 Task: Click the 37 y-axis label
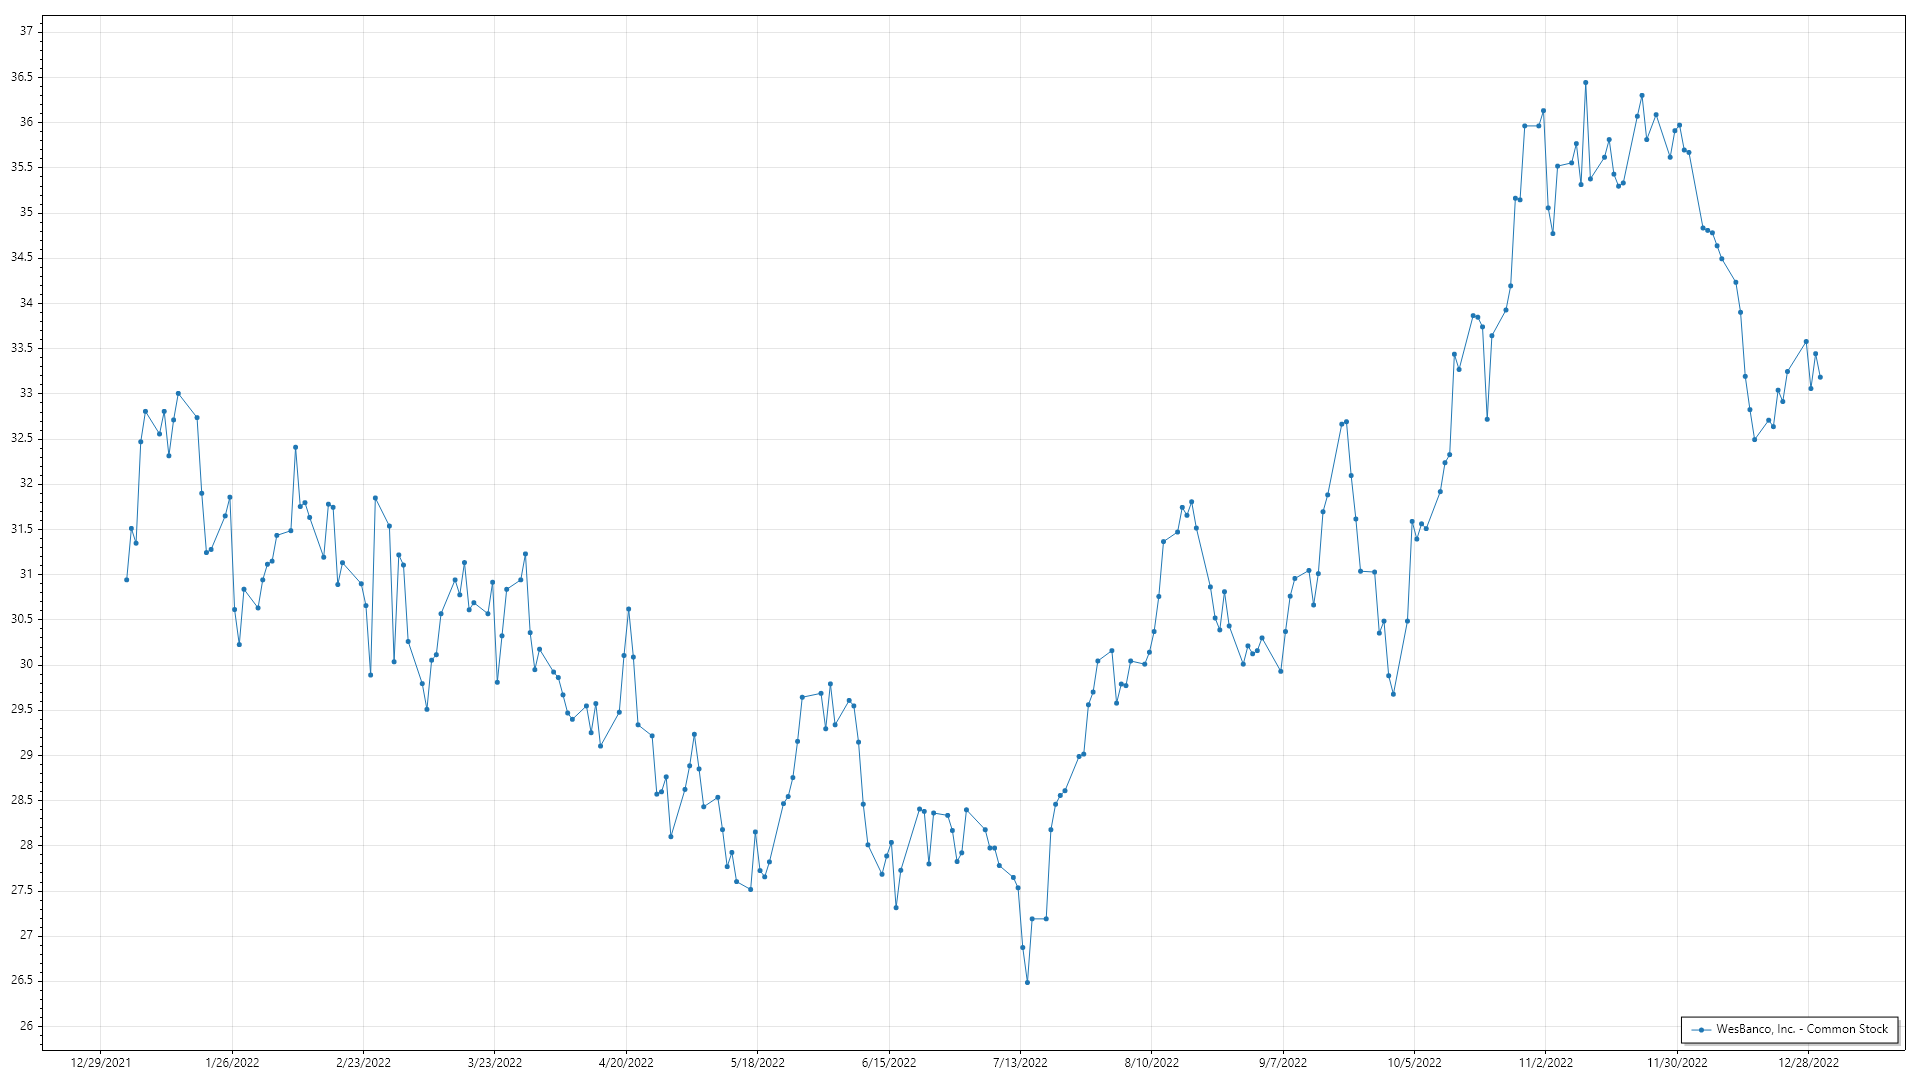click(26, 31)
